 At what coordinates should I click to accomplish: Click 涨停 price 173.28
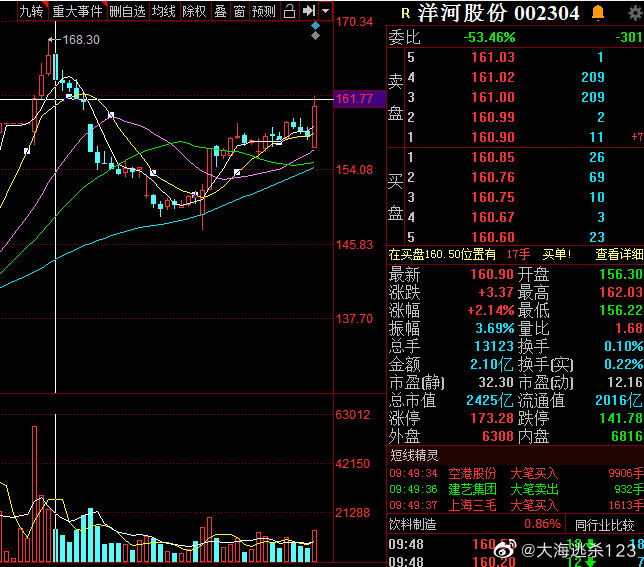pyautogui.click(x=492, y=418)
